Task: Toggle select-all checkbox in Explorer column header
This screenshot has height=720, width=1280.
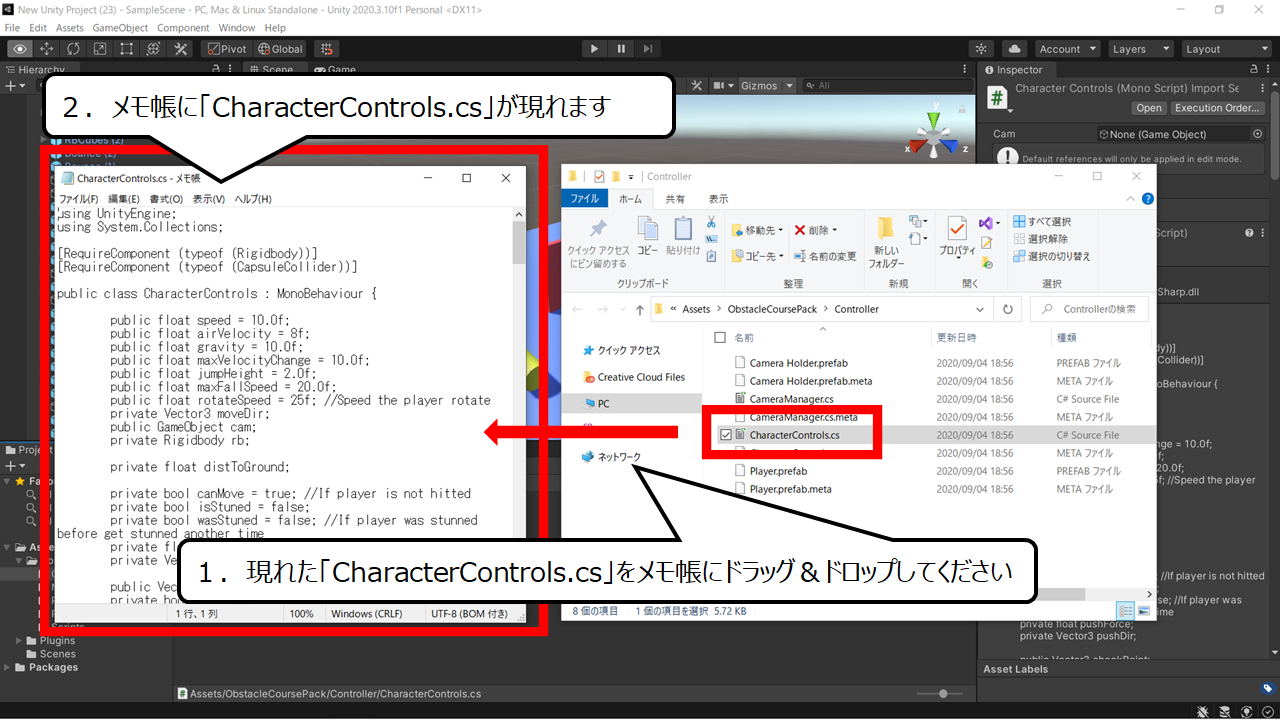Action: pos(721,338)
